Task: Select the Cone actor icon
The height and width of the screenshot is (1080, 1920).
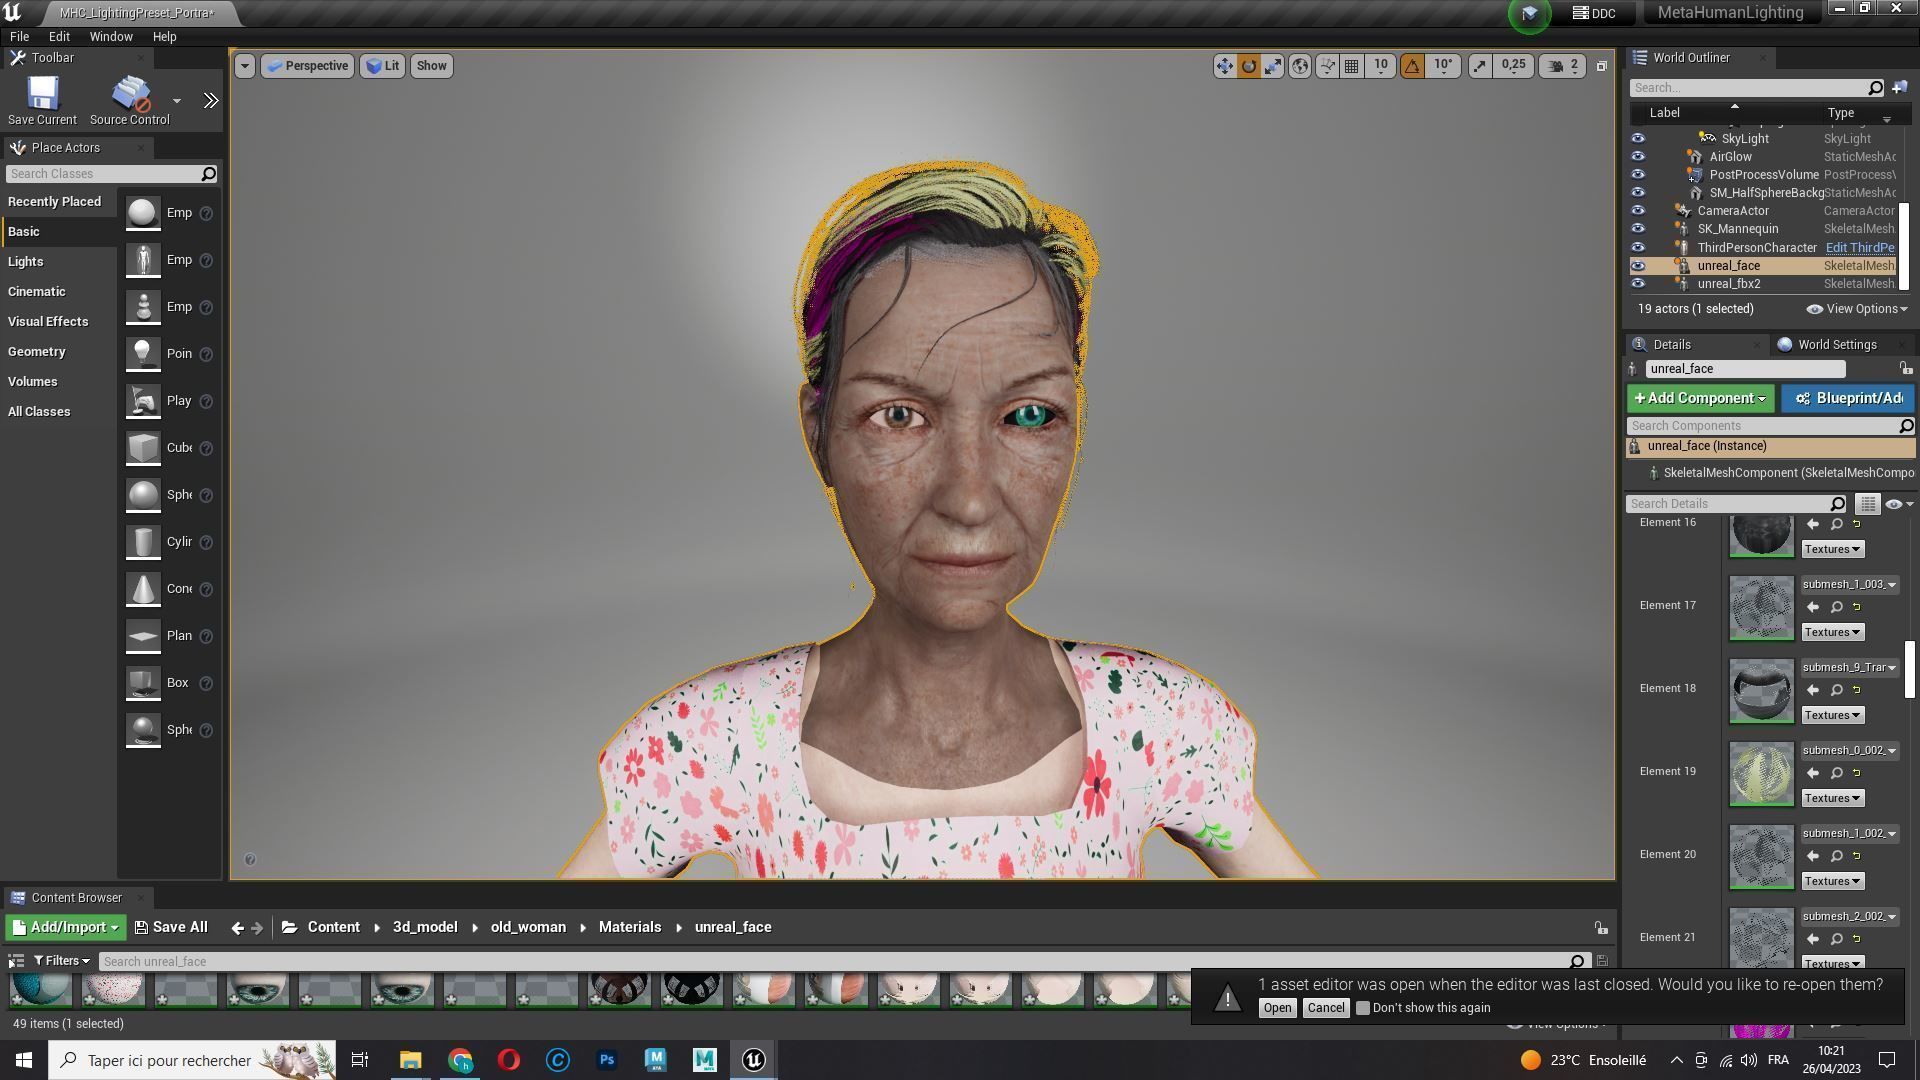Action: pyautogui.click(x=143, y=589)
